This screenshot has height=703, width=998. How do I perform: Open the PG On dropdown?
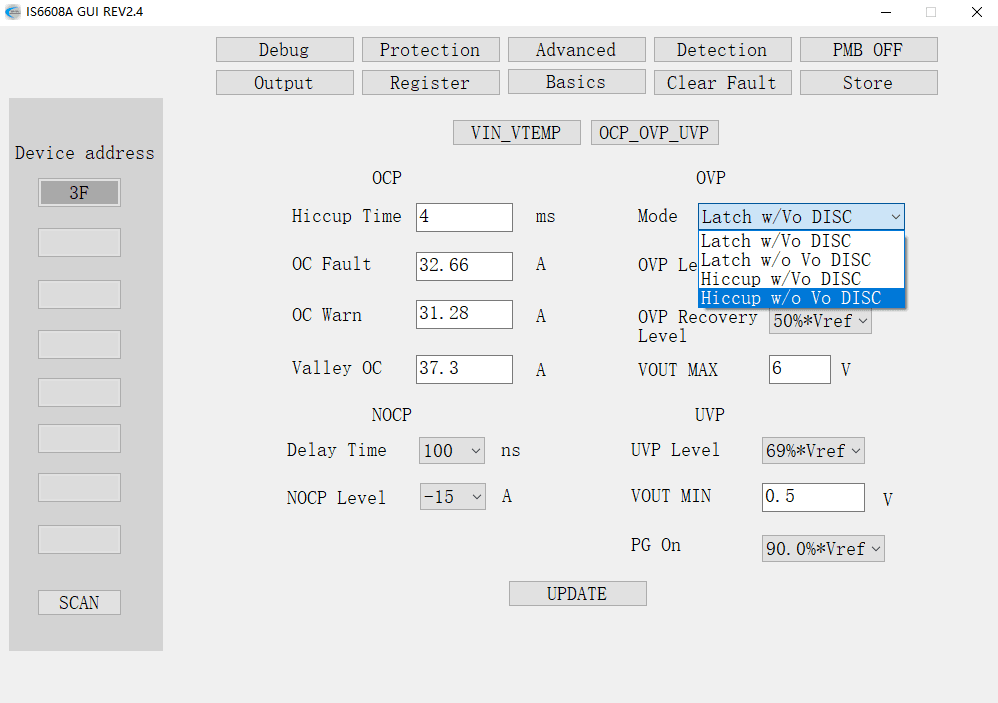(x=823, y=549)
